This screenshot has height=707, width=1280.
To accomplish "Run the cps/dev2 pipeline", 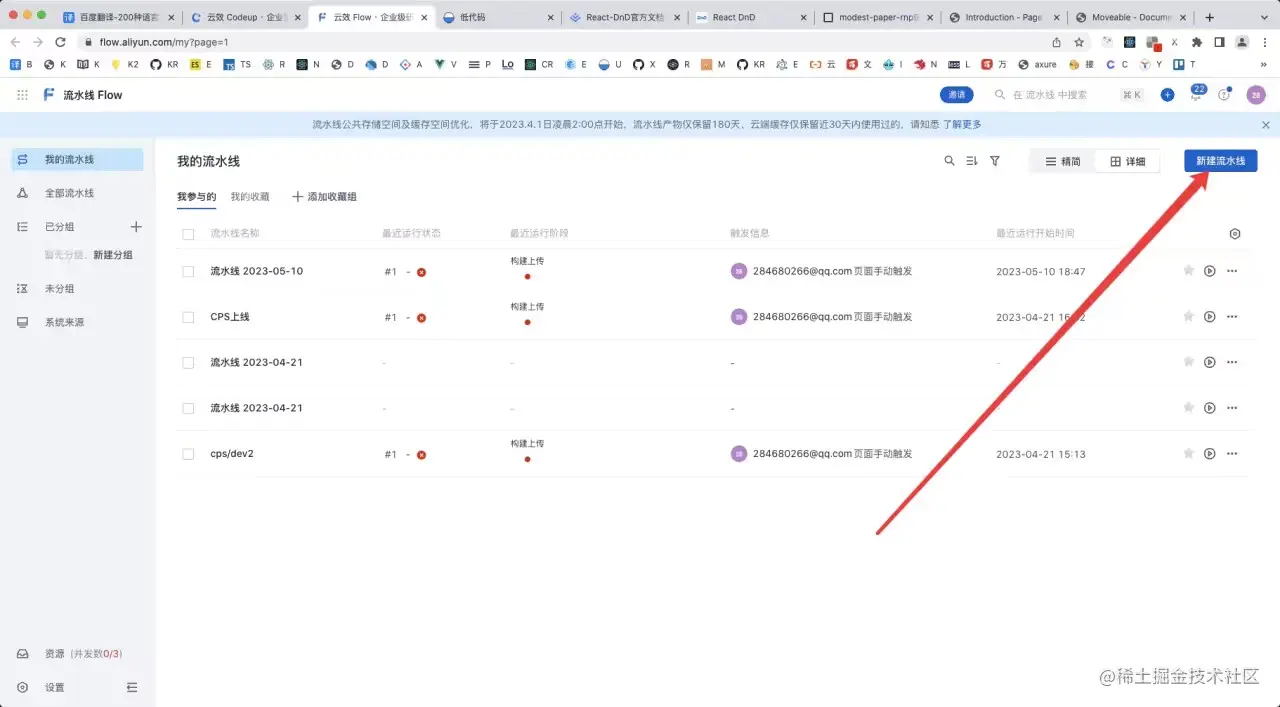I will pyautogui.click(x=1210, y=454).
